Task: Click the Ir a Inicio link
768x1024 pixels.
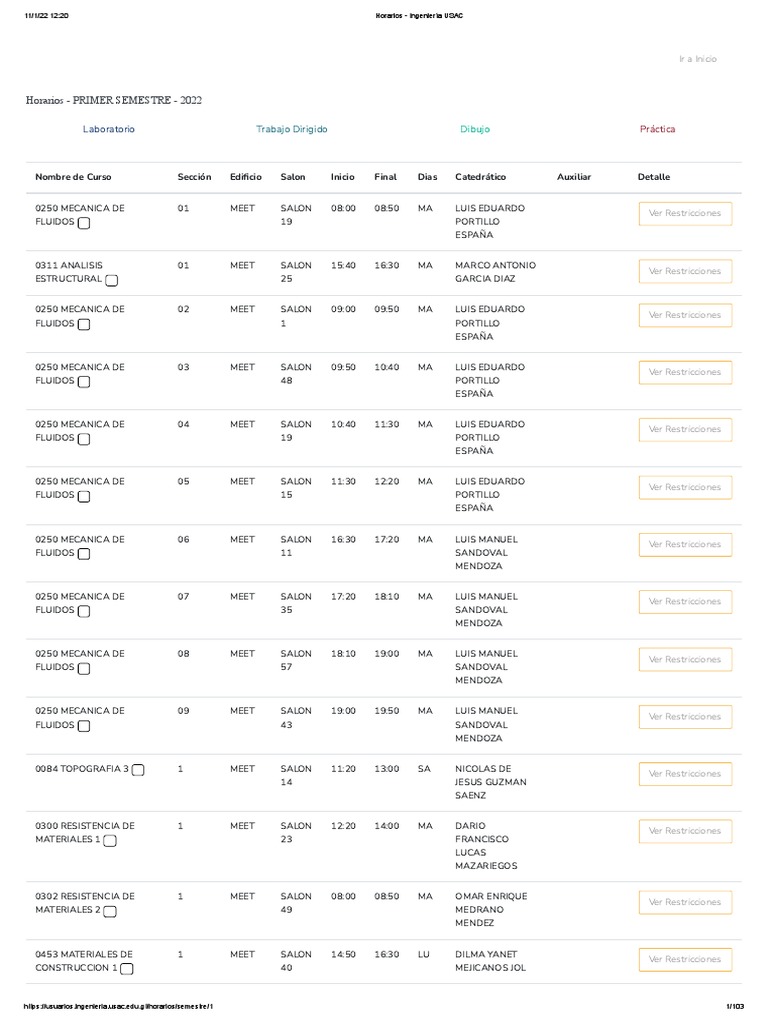Action: 698,59
